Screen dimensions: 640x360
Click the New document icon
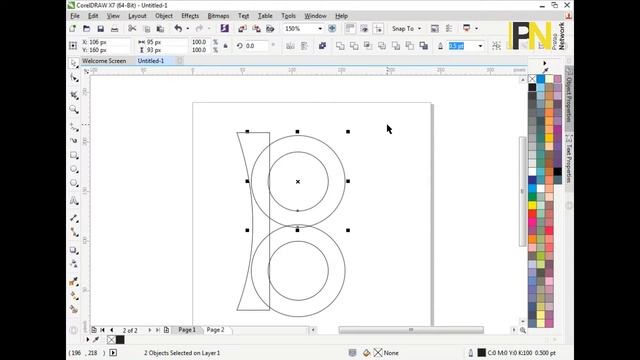point(73,29)
